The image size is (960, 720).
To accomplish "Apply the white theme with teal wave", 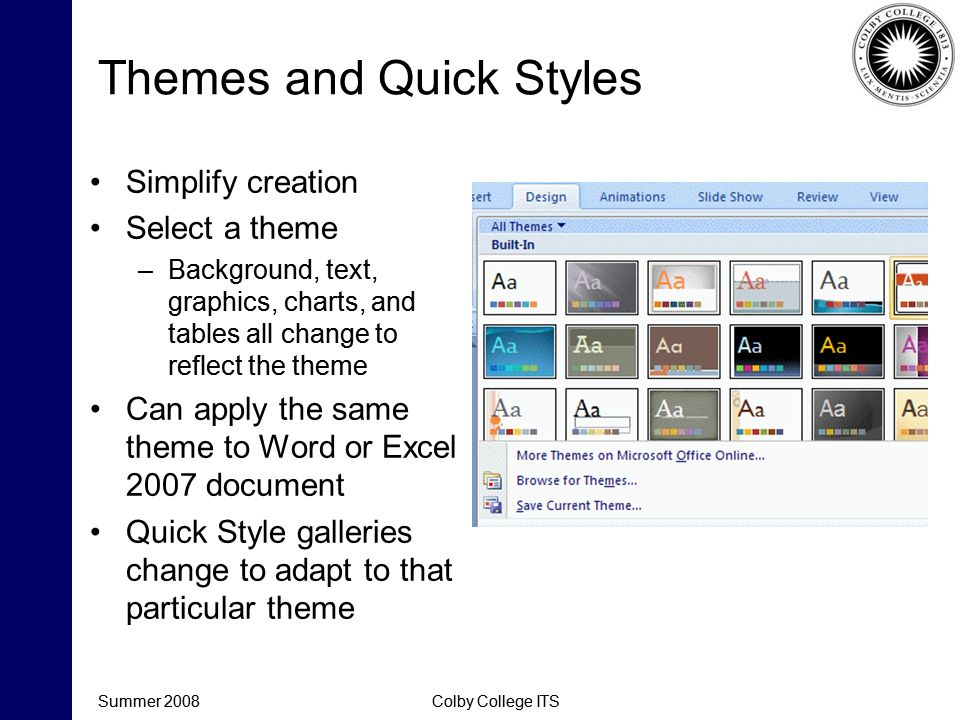I will click(848, 288).
